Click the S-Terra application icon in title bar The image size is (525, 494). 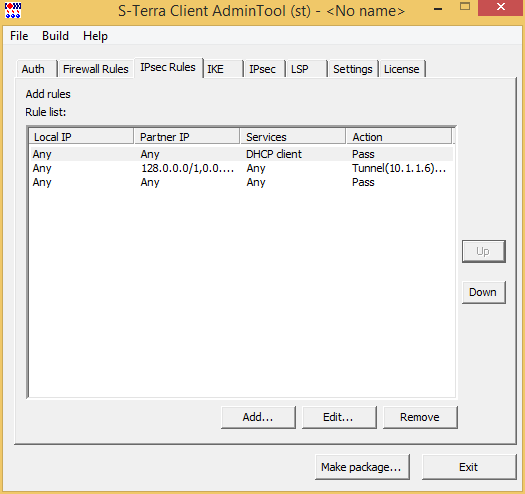point(13,10)
